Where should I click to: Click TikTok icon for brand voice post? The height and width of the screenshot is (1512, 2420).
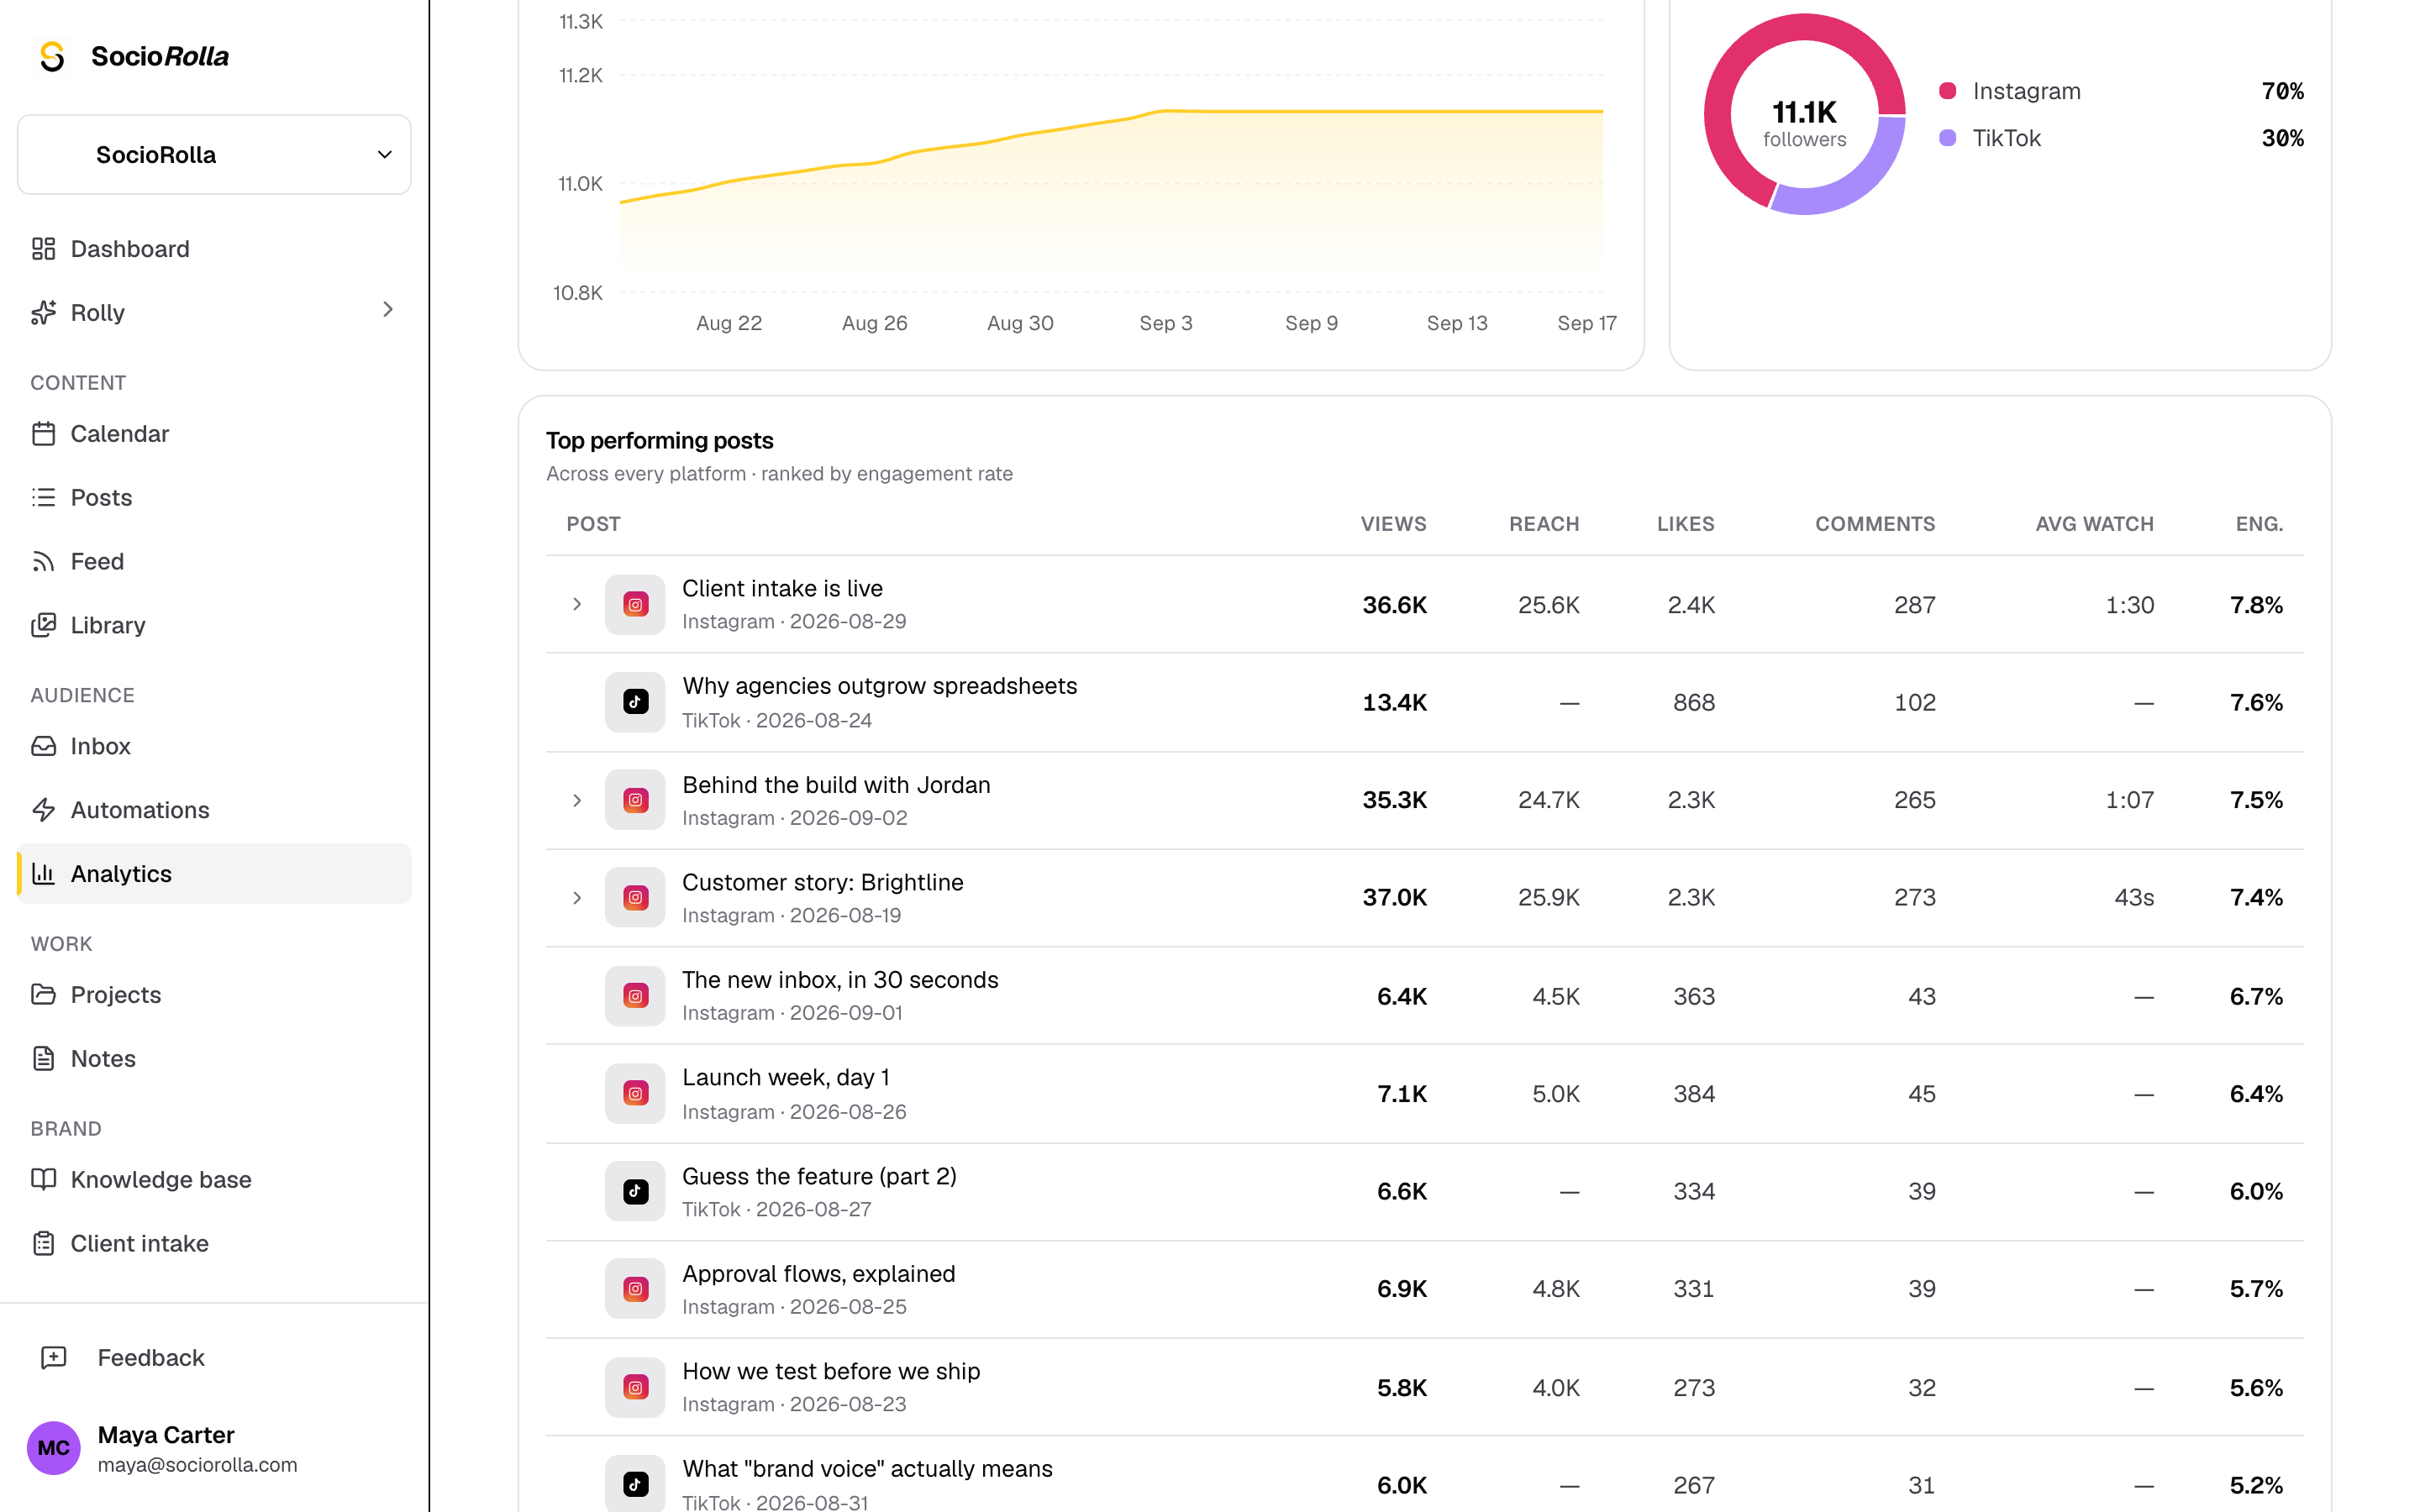coord(635,1484)
